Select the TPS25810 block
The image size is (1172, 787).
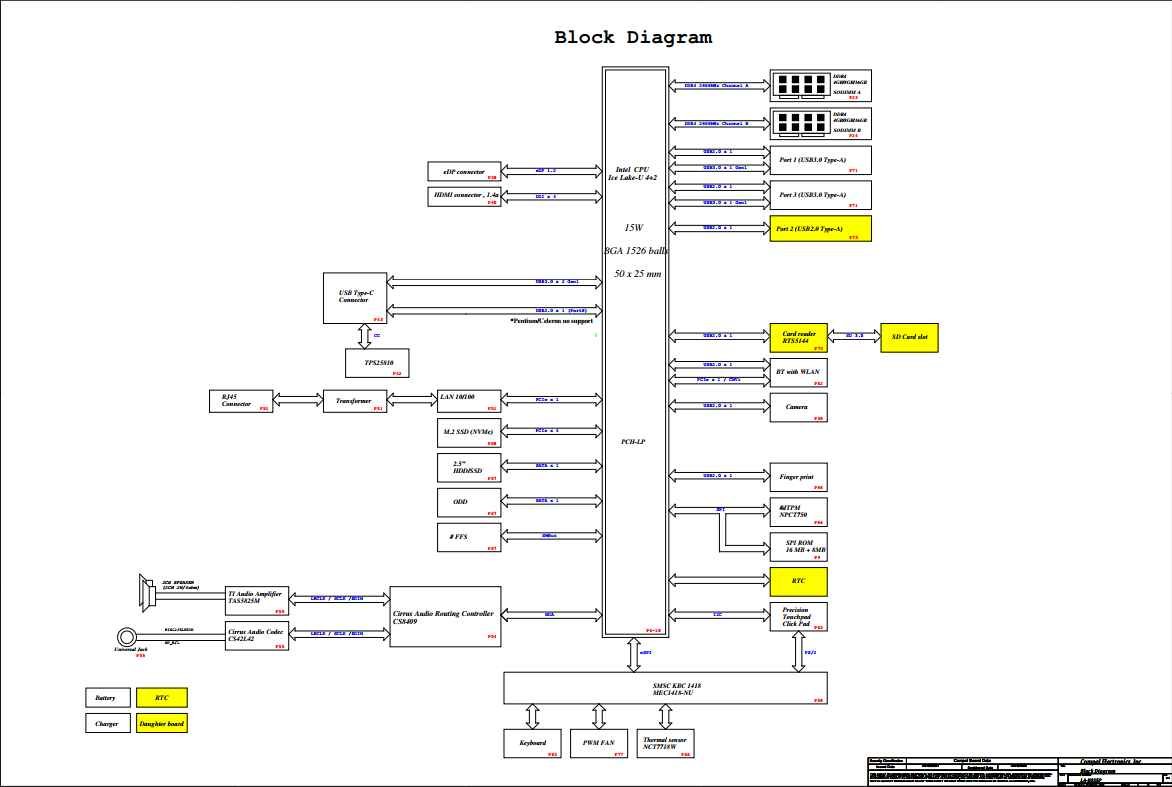pyautogui.click(x=377, y=363)
